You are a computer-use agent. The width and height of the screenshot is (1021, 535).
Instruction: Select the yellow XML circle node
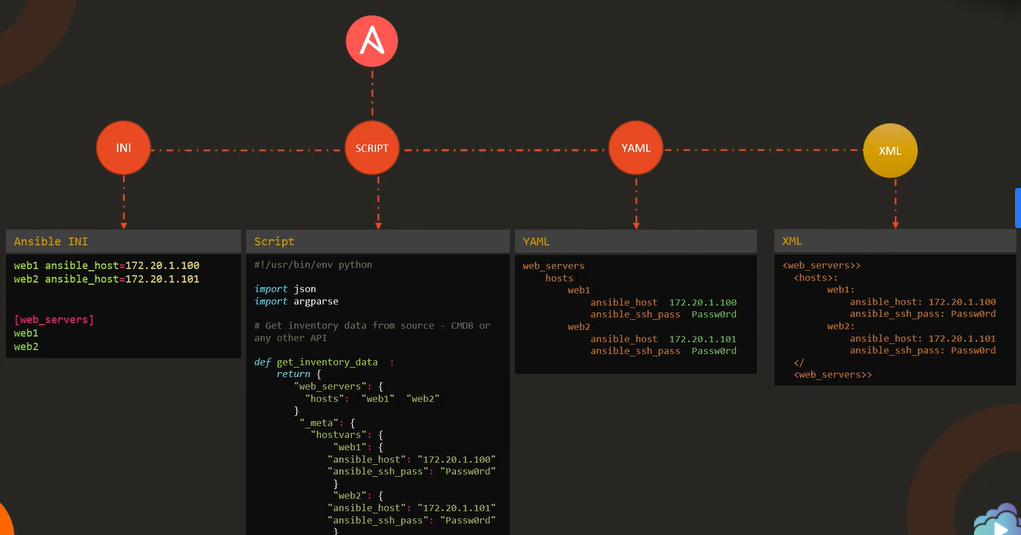890,150
